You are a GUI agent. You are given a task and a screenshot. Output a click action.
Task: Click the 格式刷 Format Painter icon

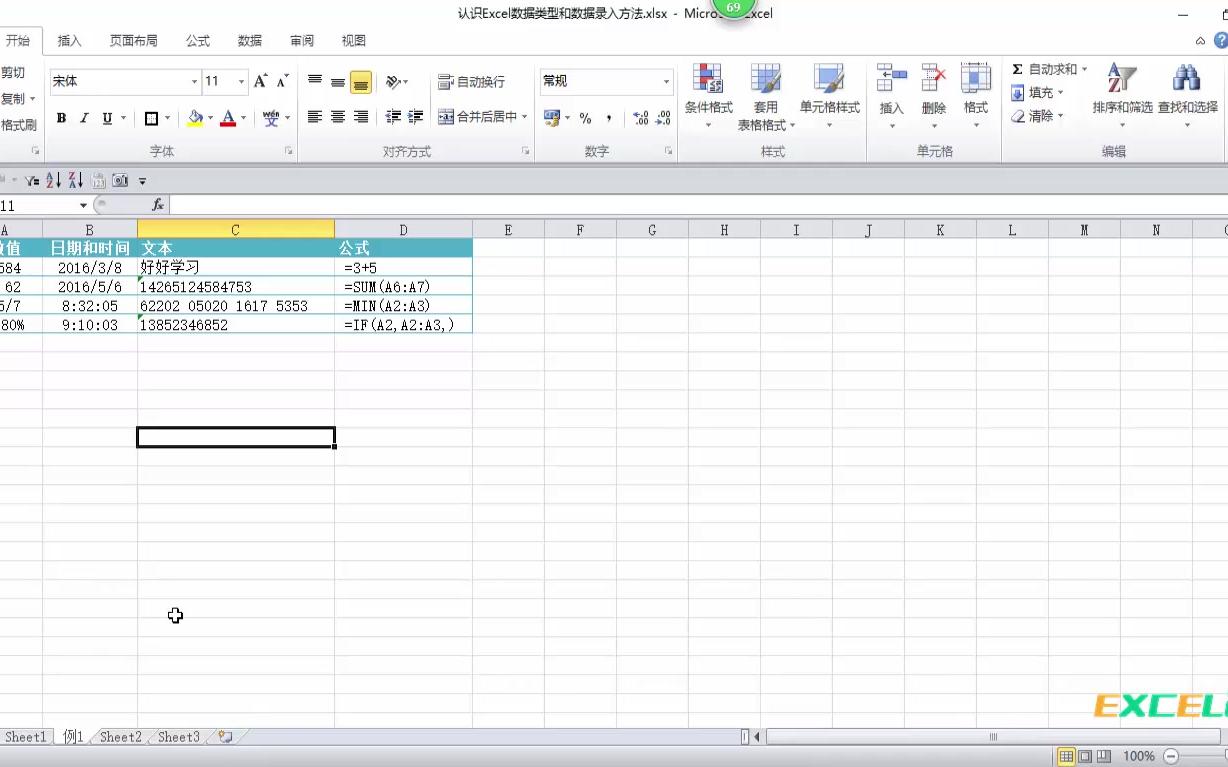click(x=20, y=125)
